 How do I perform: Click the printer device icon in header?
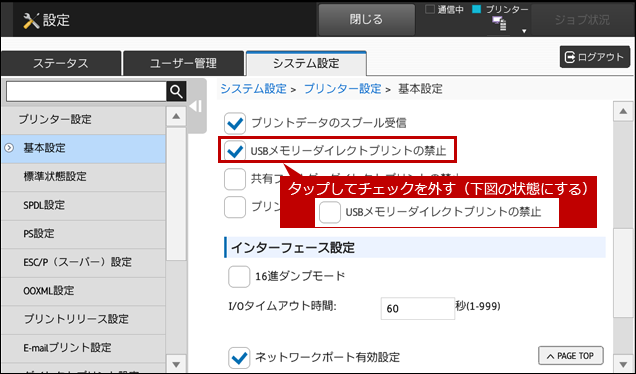499,24
